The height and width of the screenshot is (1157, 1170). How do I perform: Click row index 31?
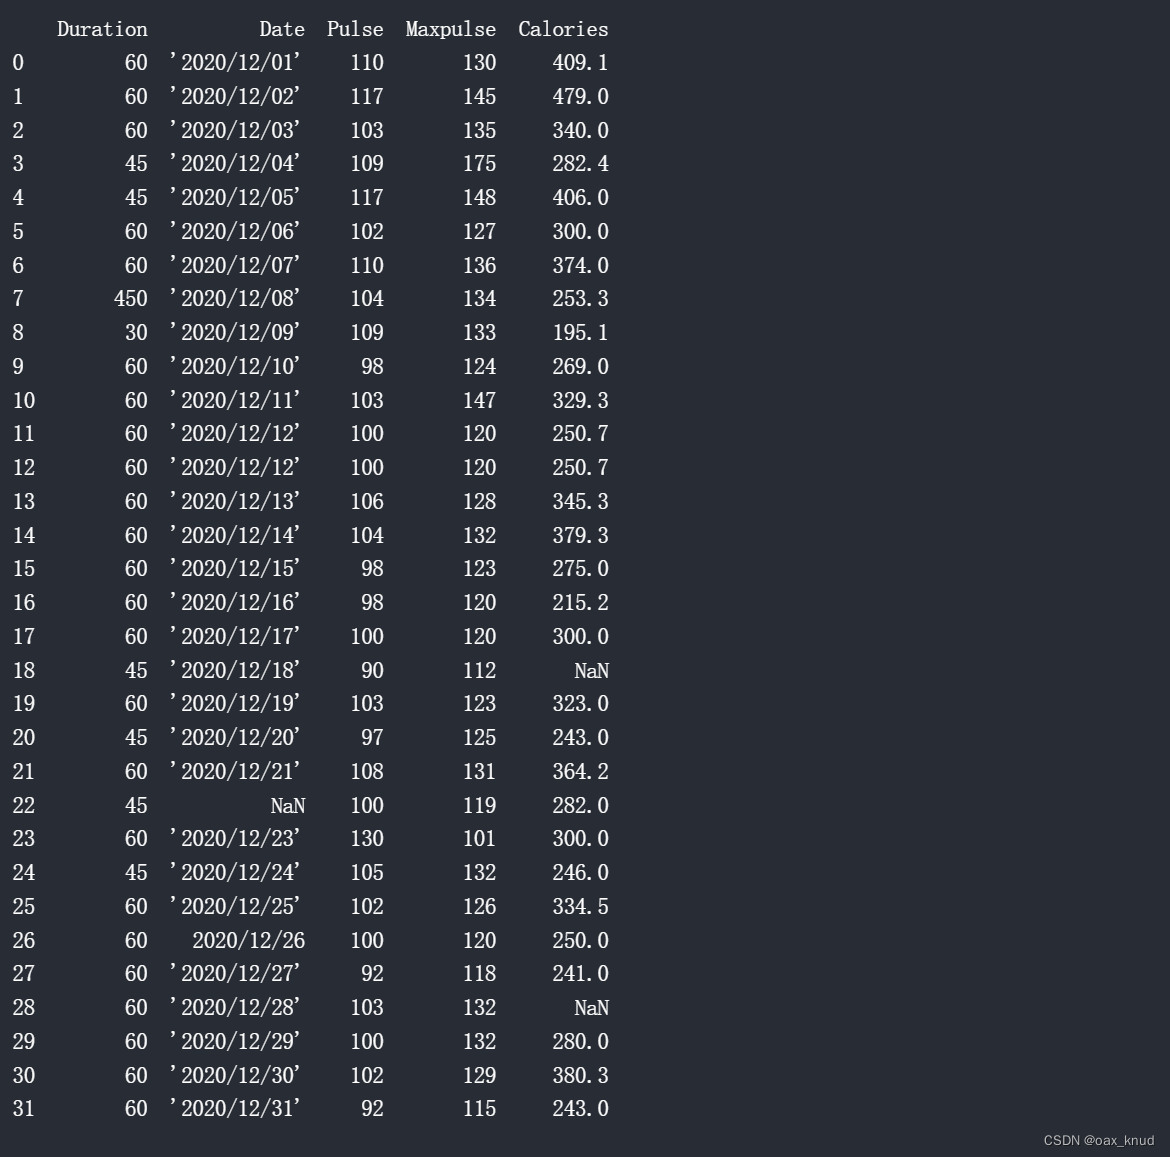click(24, 1109)
